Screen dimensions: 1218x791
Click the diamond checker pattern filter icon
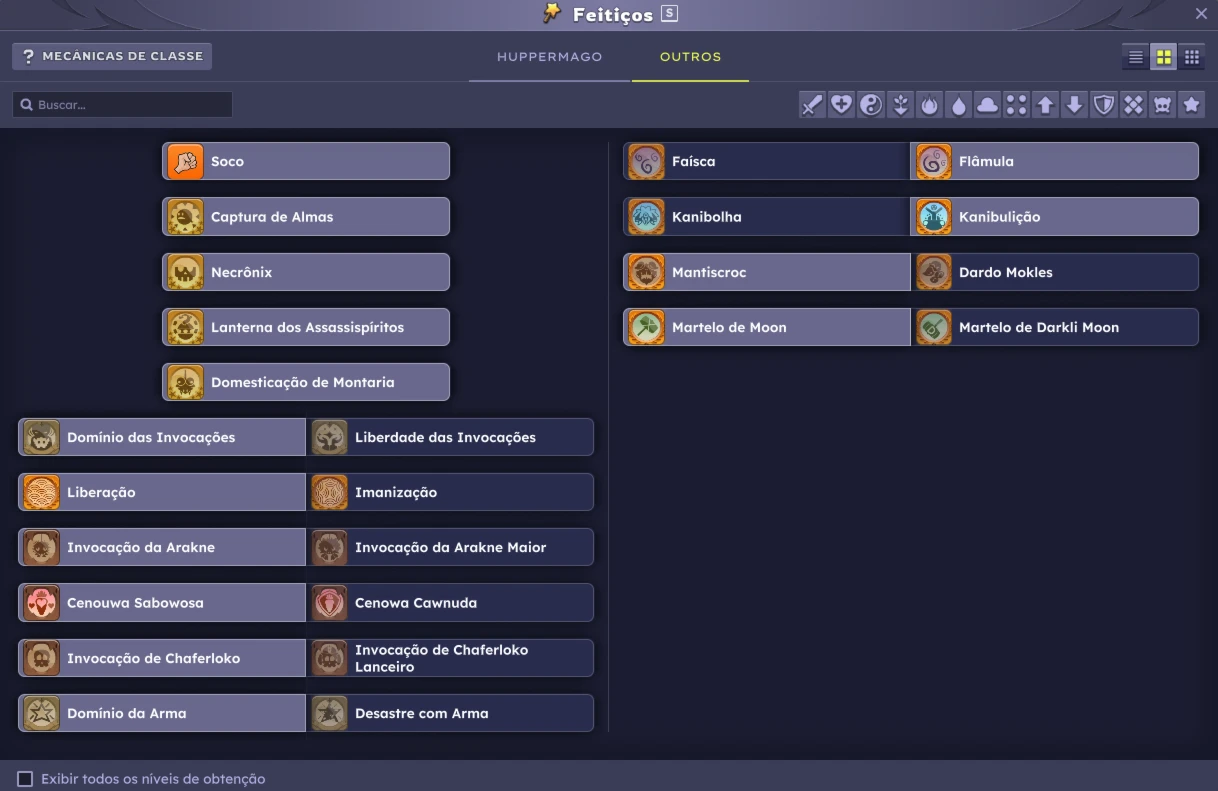pyautogui.click(x=1132, y=105)
